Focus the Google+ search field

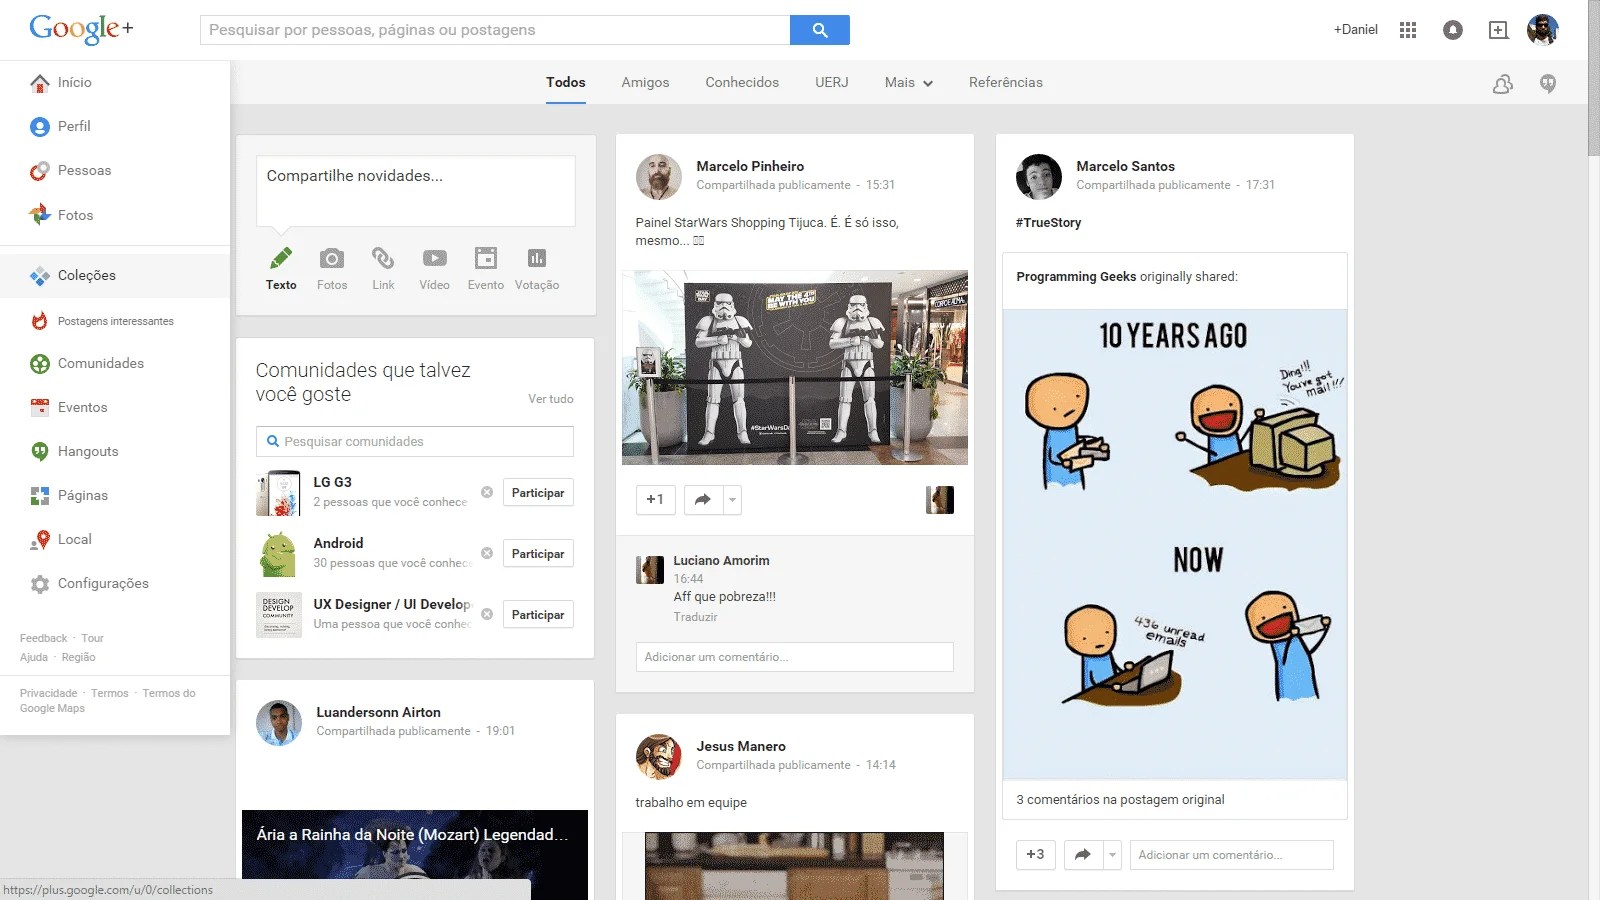tap(495, 30)
